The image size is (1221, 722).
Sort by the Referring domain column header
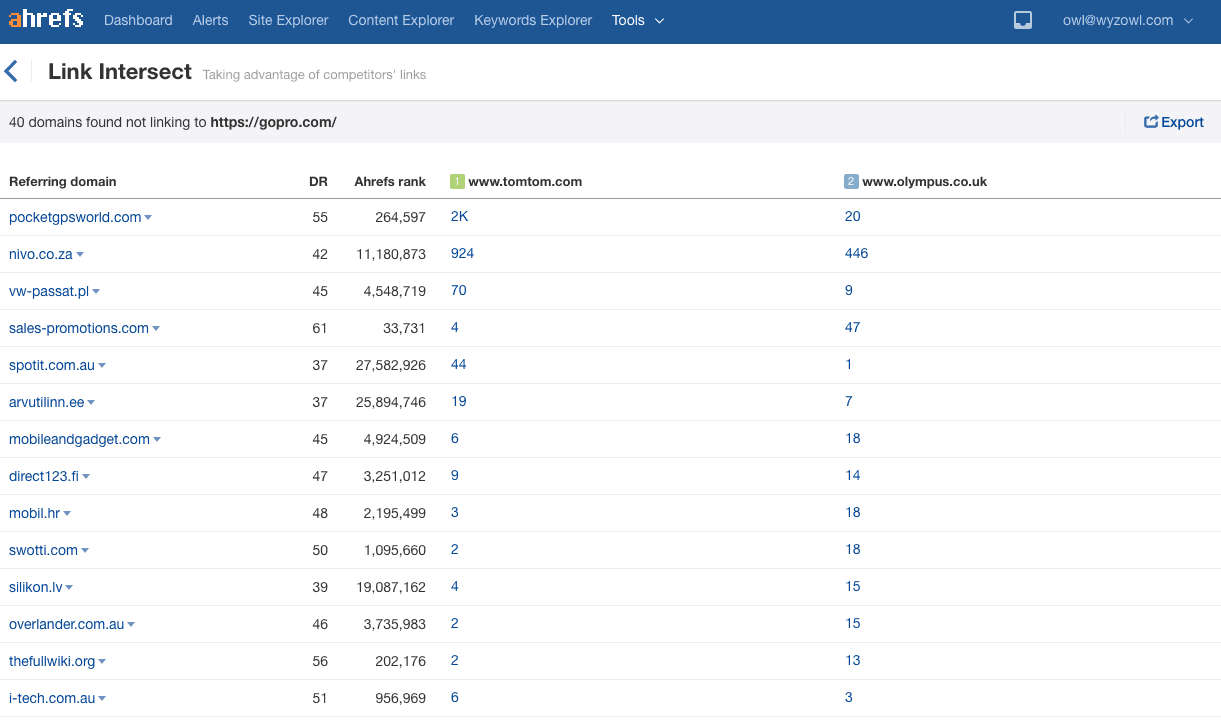(x=63, y=181)
